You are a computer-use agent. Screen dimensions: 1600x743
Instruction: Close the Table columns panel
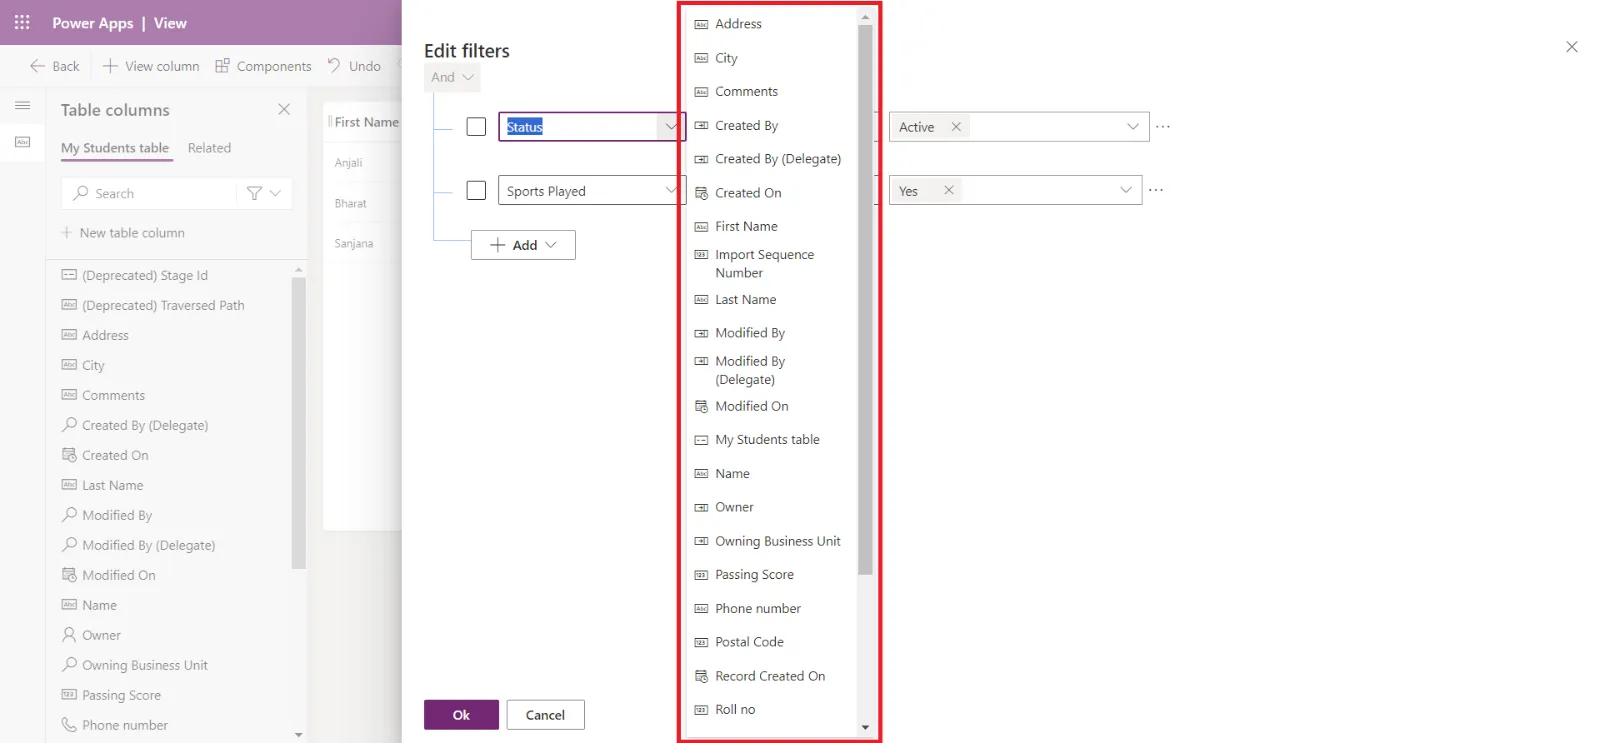[284, 109]
